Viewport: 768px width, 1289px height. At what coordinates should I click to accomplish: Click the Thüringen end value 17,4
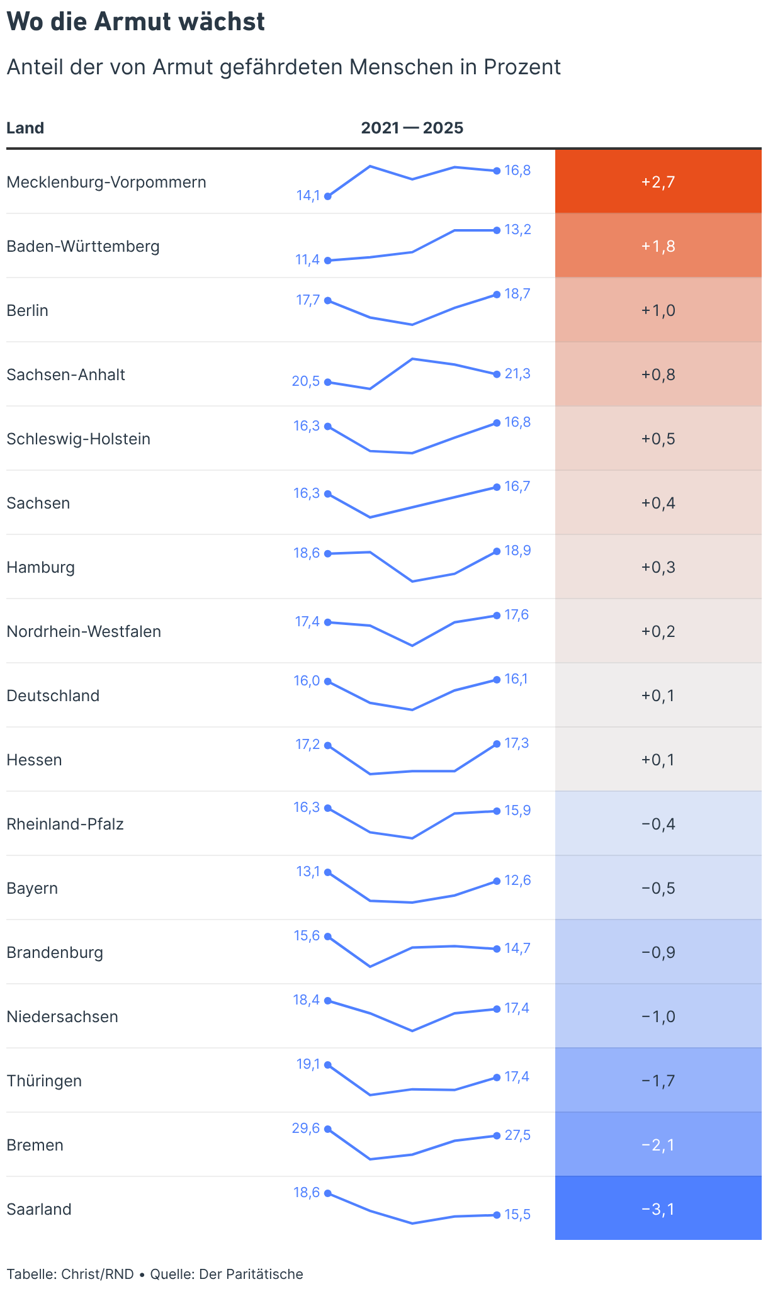point(517,1077)
